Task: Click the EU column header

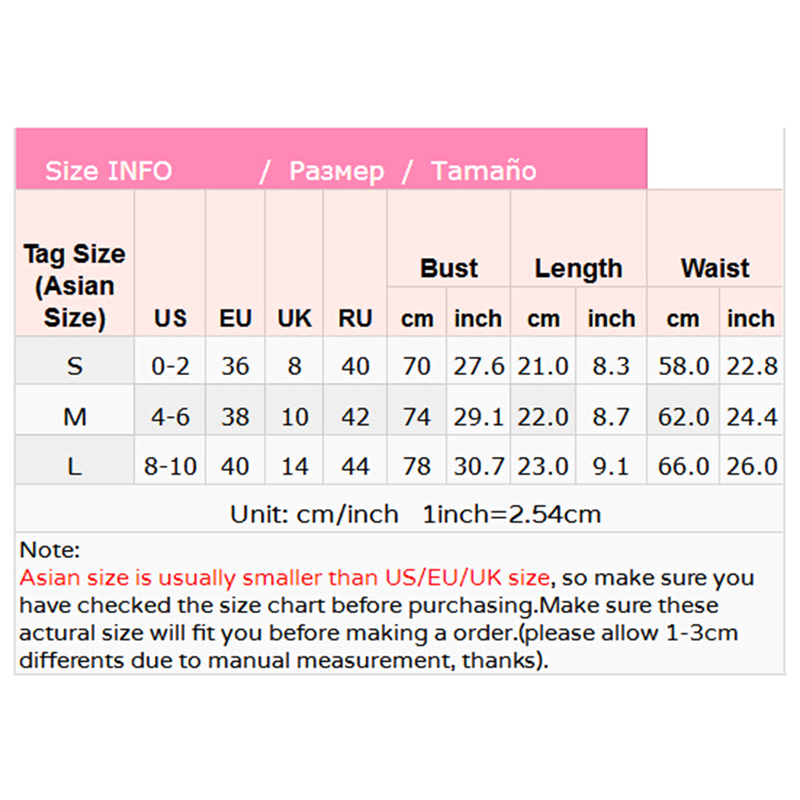Action: pos(236,319)
